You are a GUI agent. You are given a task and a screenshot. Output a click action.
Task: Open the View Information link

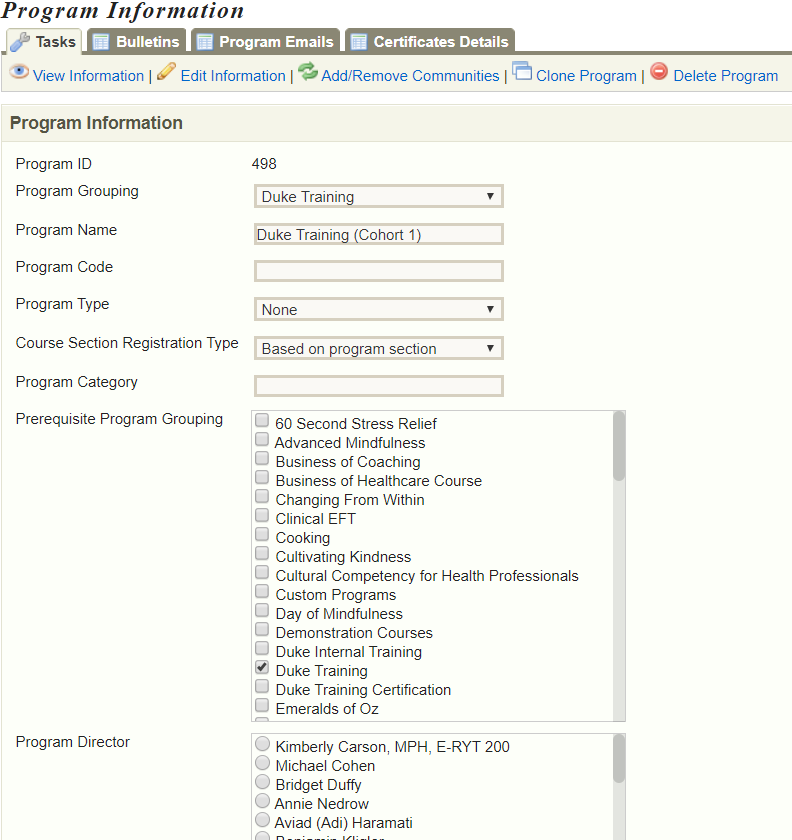[88, 76]
